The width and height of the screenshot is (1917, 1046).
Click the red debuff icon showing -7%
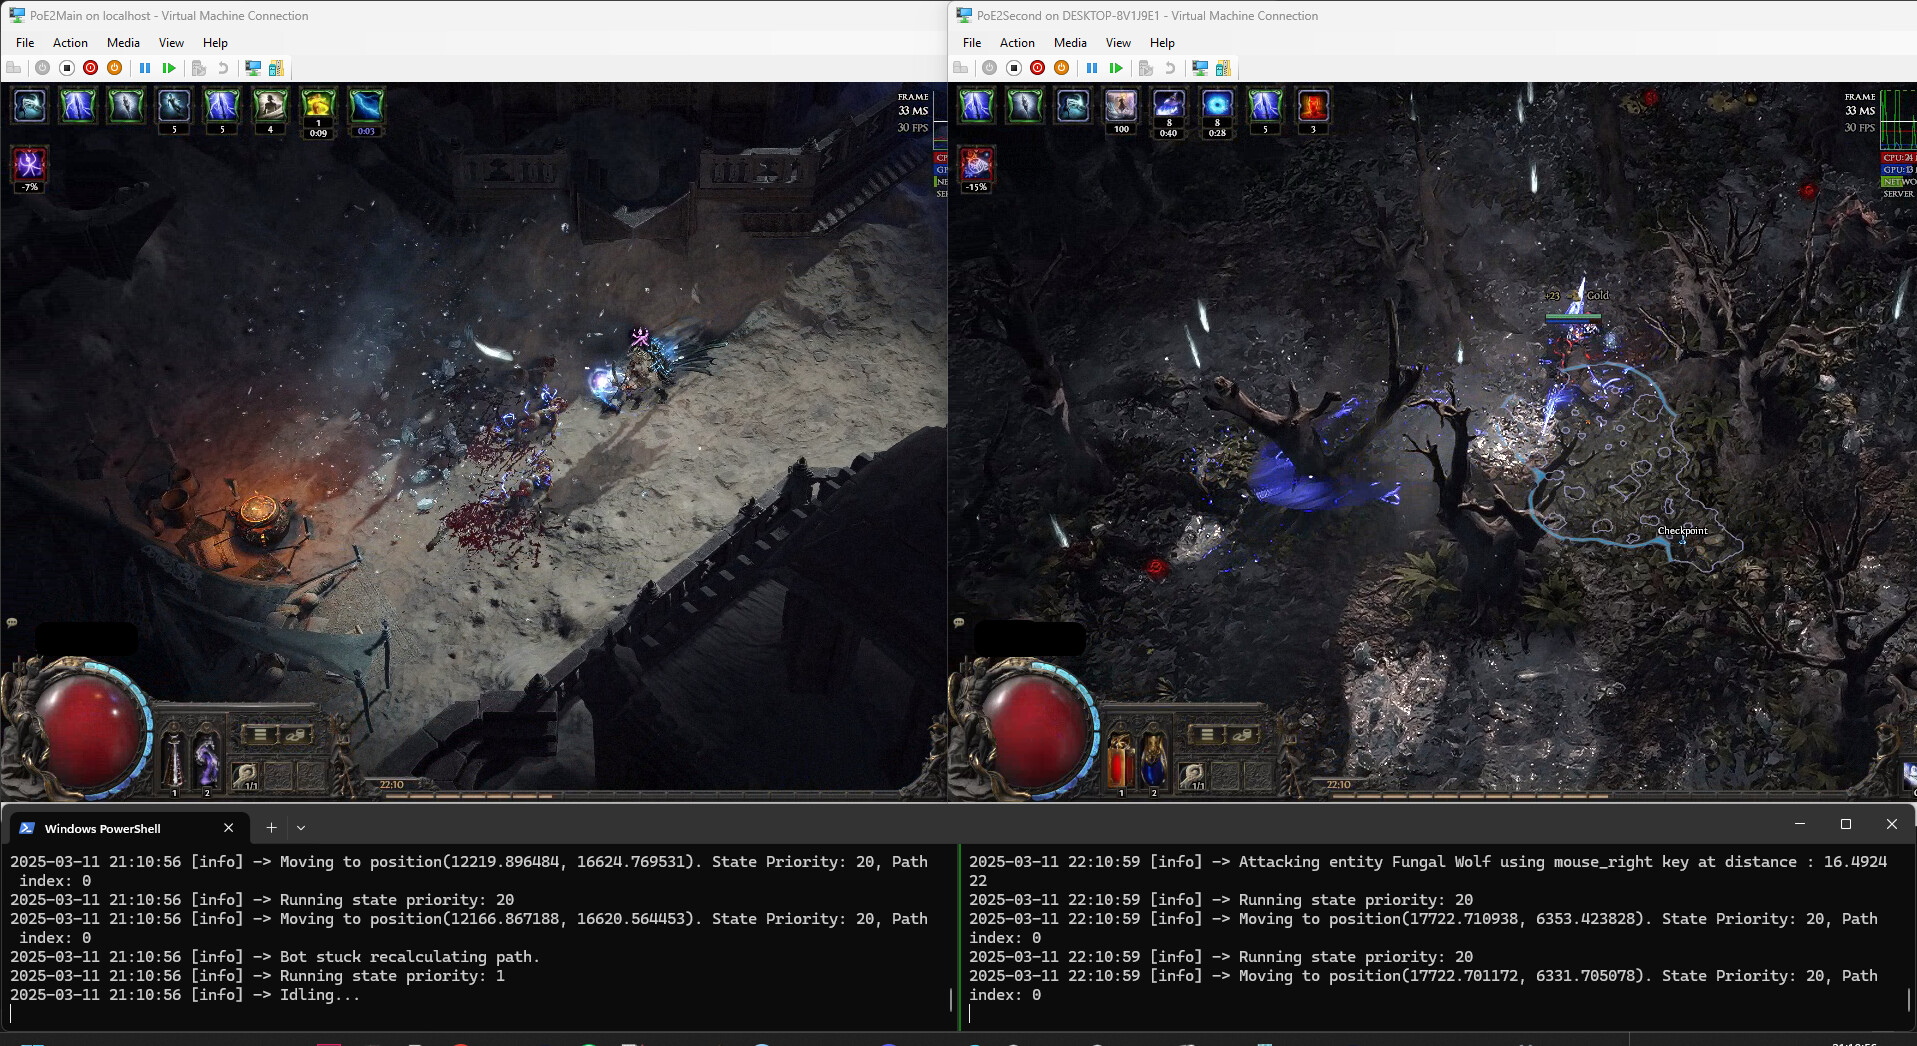[x=30, y=163]
